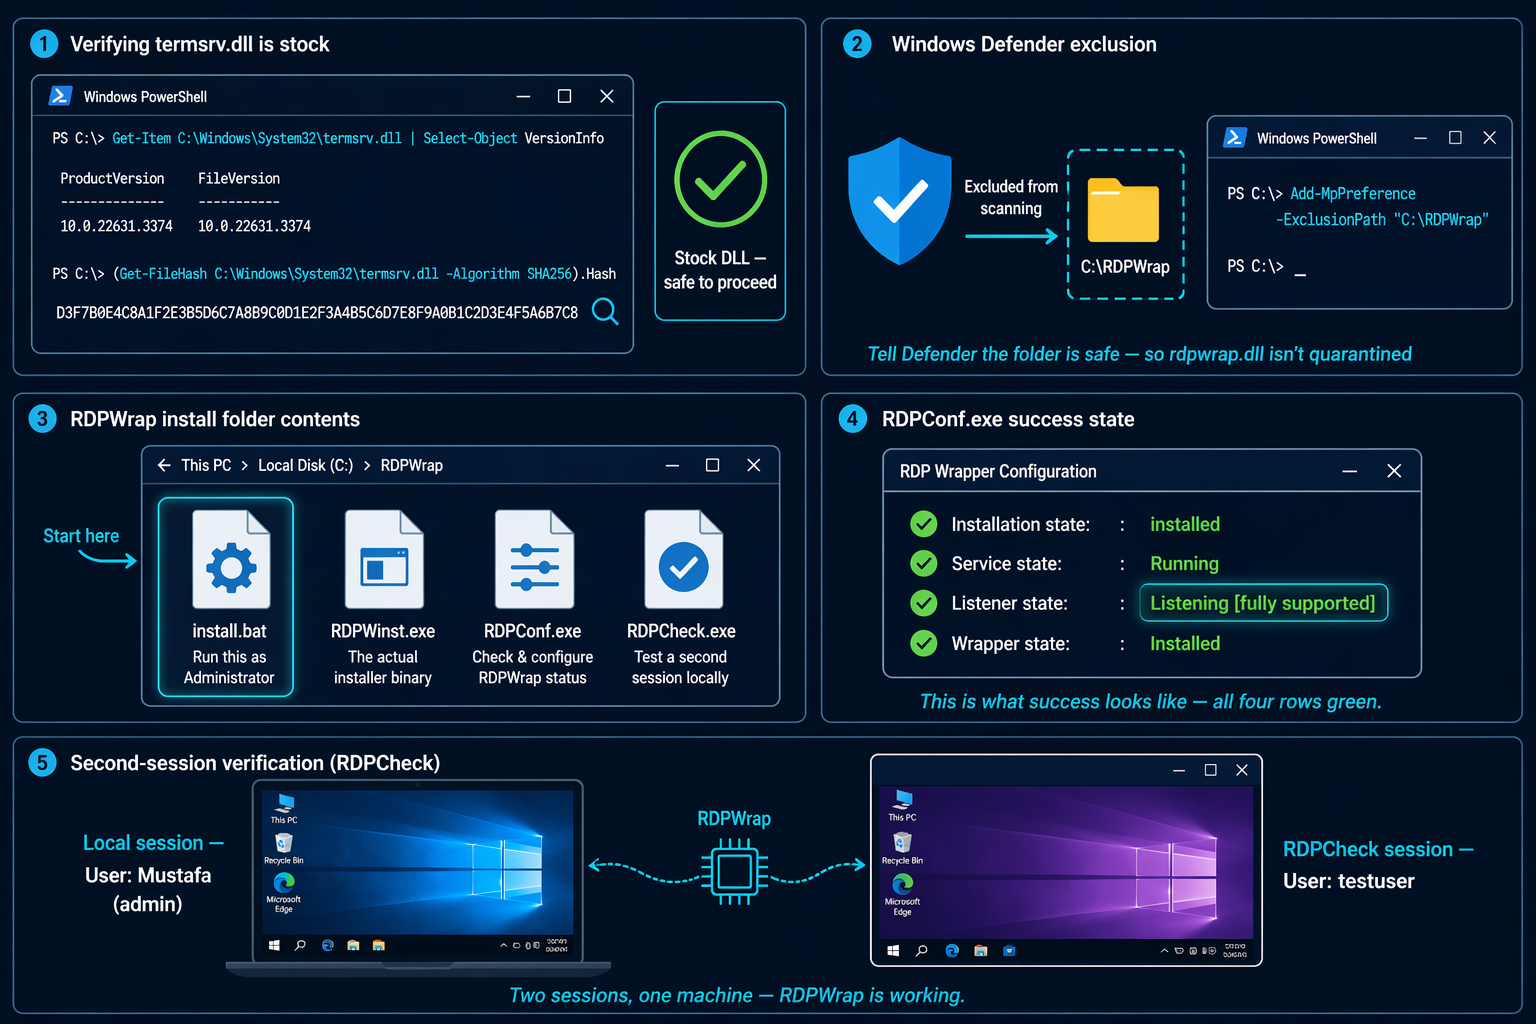
Task: Click the -ExclusionPath "C:\RDPWrap" argument
Action: [1382, 219]
